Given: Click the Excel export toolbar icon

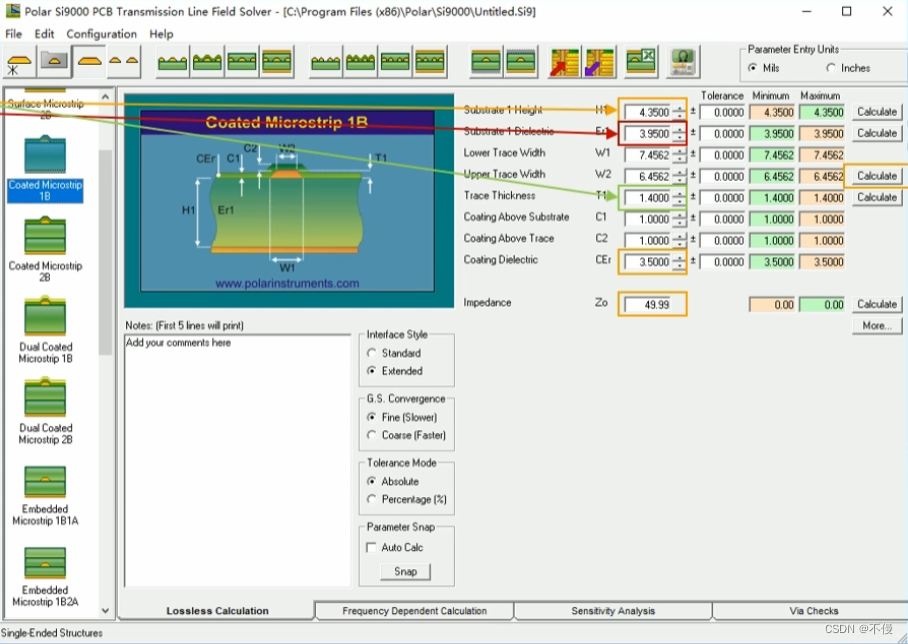Looking at the screenshot, I should 641,62.
